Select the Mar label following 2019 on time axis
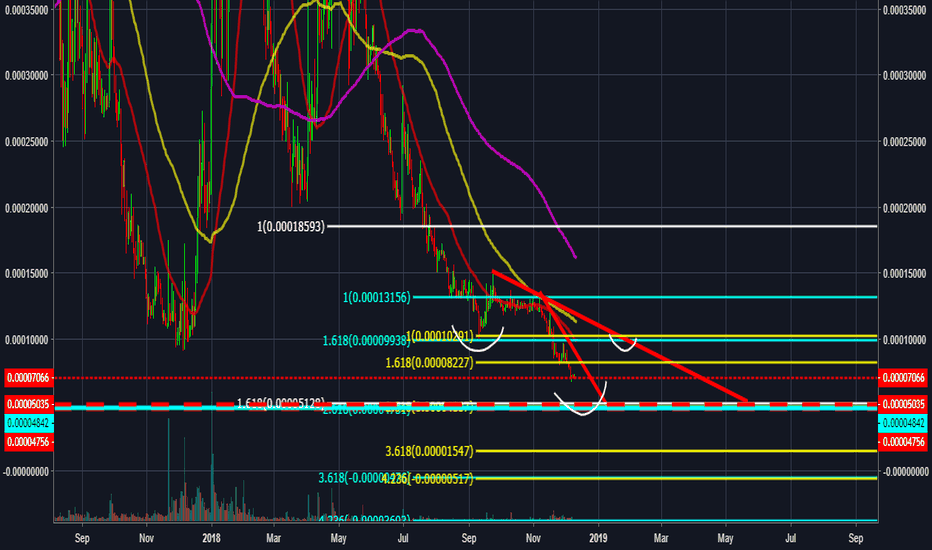Image resolution: width=932 pixels, height=550 pixels. tap(661, 538)
